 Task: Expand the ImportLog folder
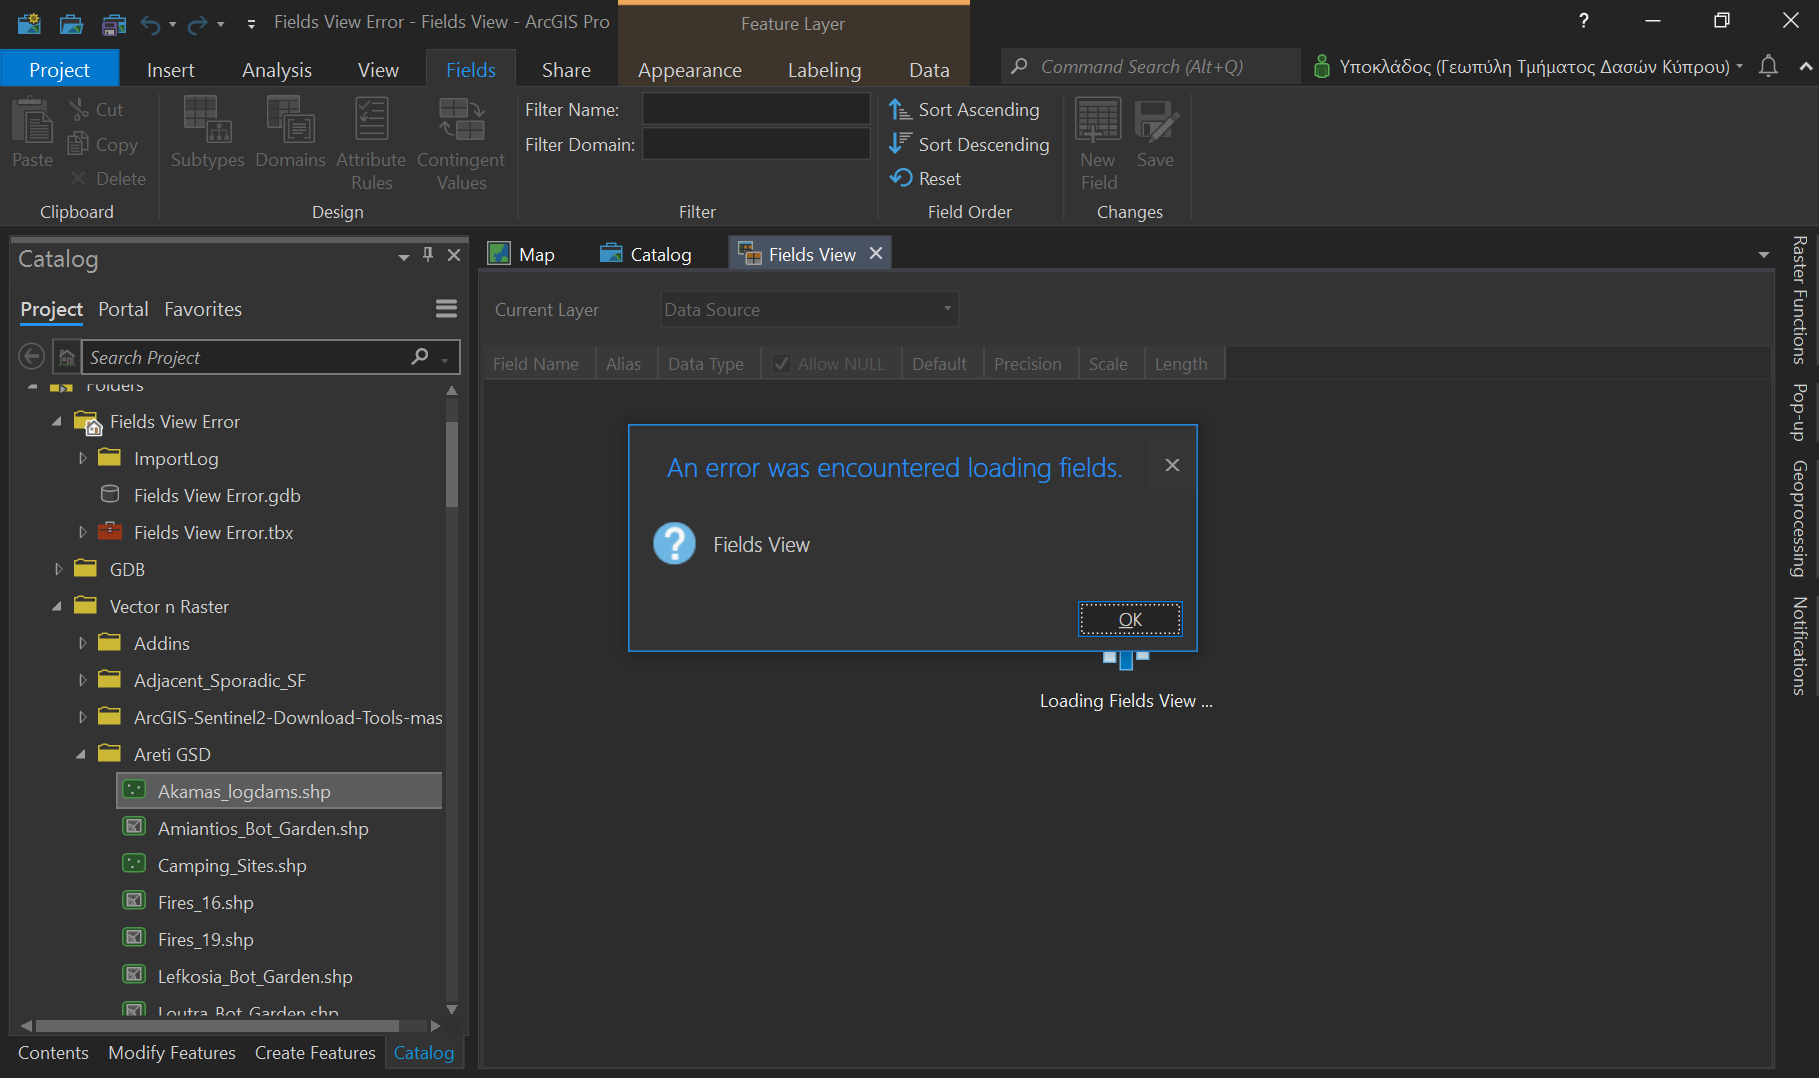click(x=83, y=458)
